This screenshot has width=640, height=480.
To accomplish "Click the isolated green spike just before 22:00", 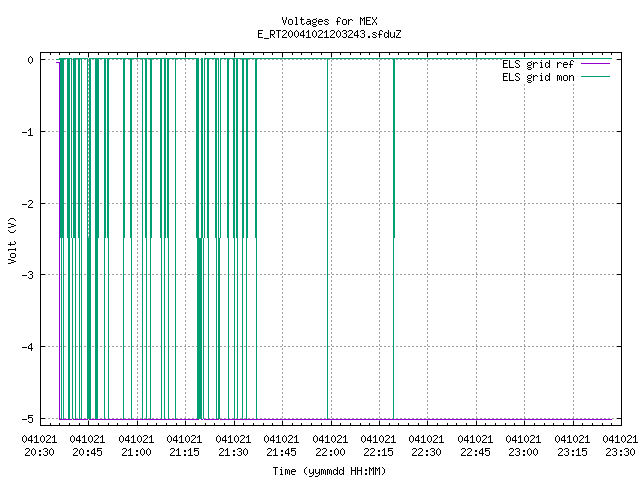I will (x=328, y=239).
